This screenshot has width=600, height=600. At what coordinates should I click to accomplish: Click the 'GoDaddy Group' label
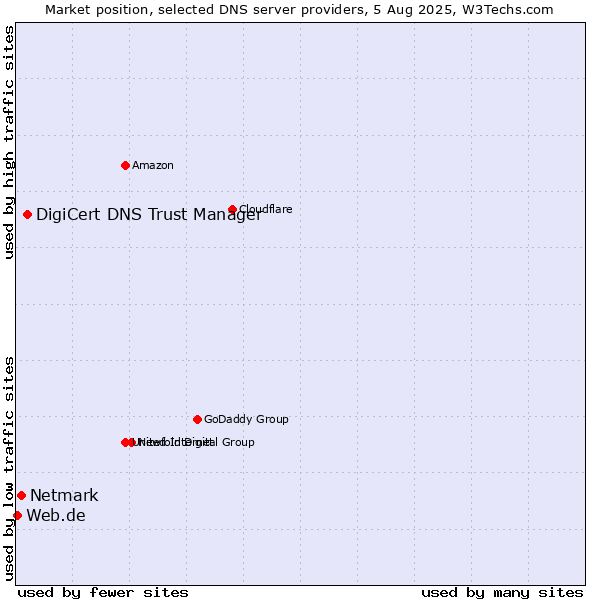[246, 419]
